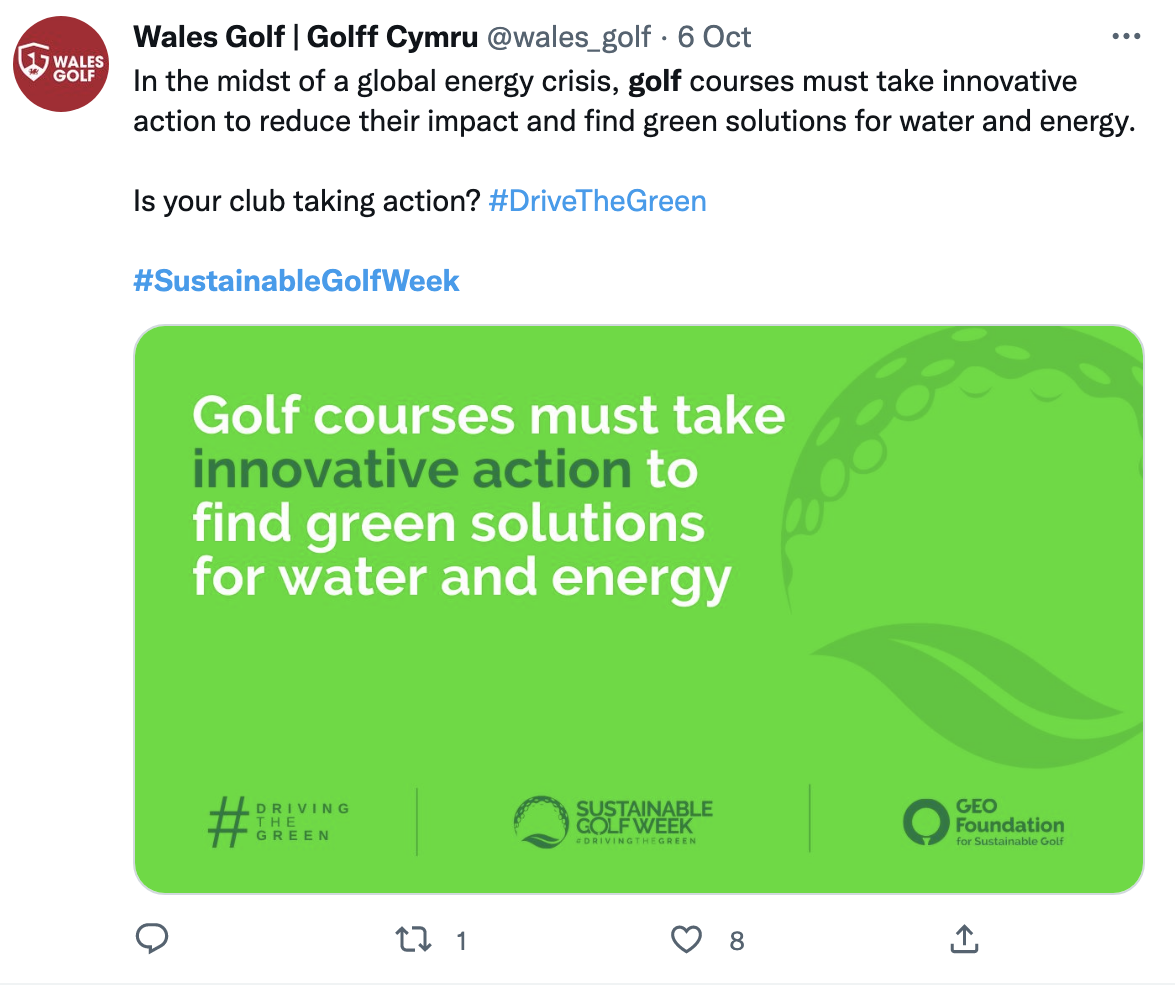View the likes count of 8

point(737,941)
